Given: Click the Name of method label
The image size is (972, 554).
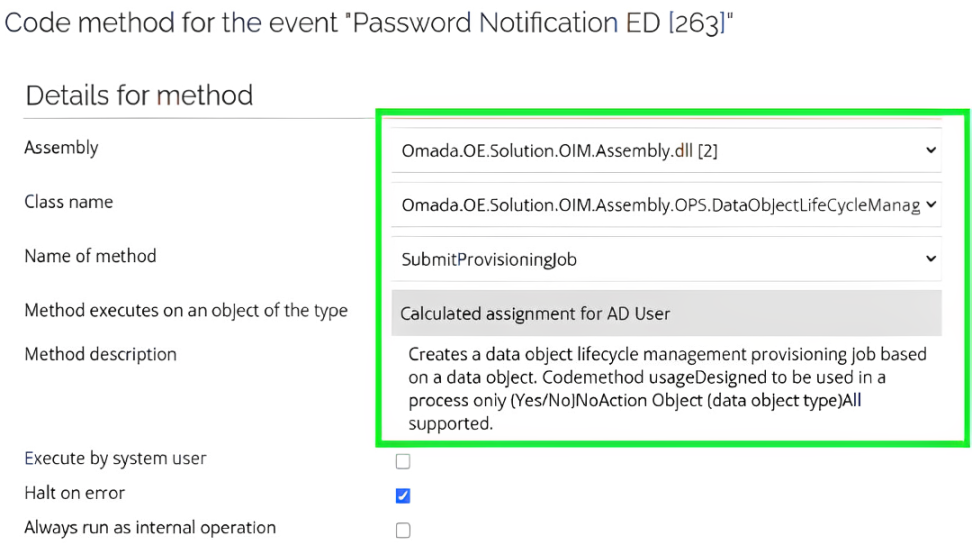Looking at the screenshot, I should coord(91,256).
